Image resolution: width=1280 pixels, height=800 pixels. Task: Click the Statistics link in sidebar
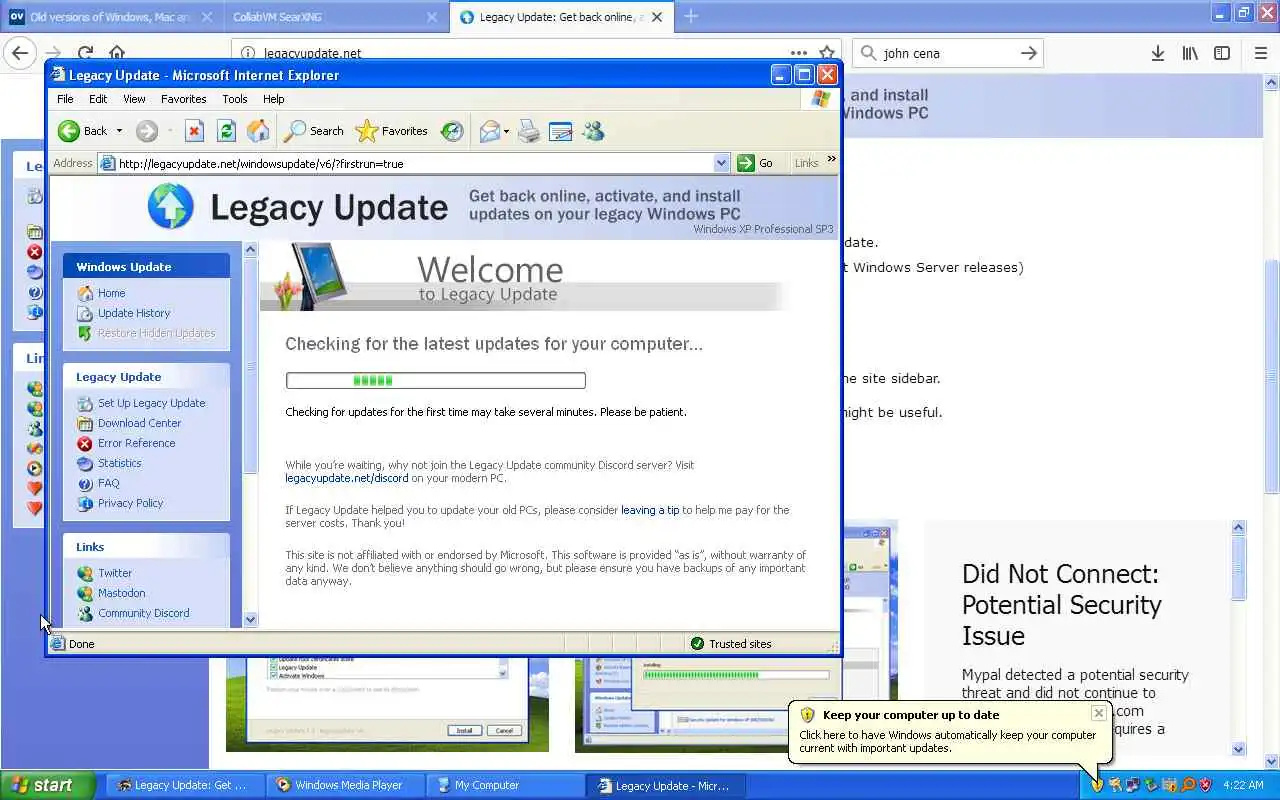coord(119,463)
